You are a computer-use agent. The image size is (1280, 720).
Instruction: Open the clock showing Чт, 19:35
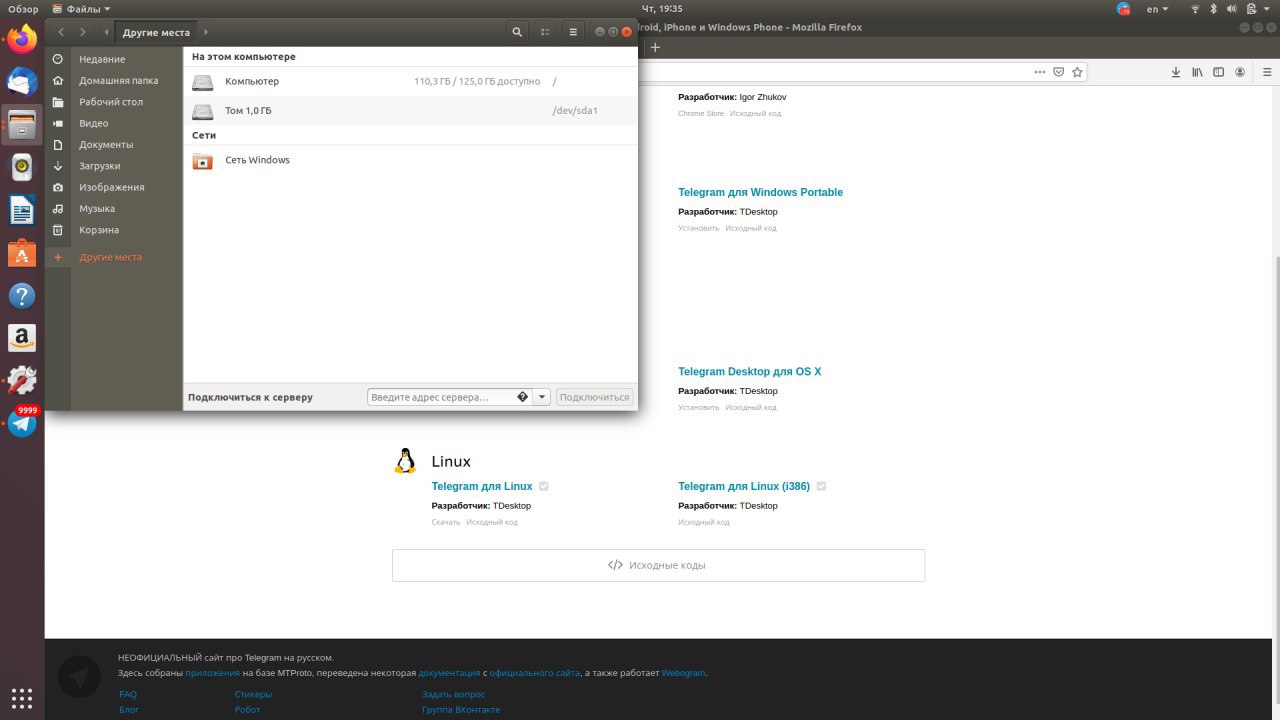(x=662, y=9)
